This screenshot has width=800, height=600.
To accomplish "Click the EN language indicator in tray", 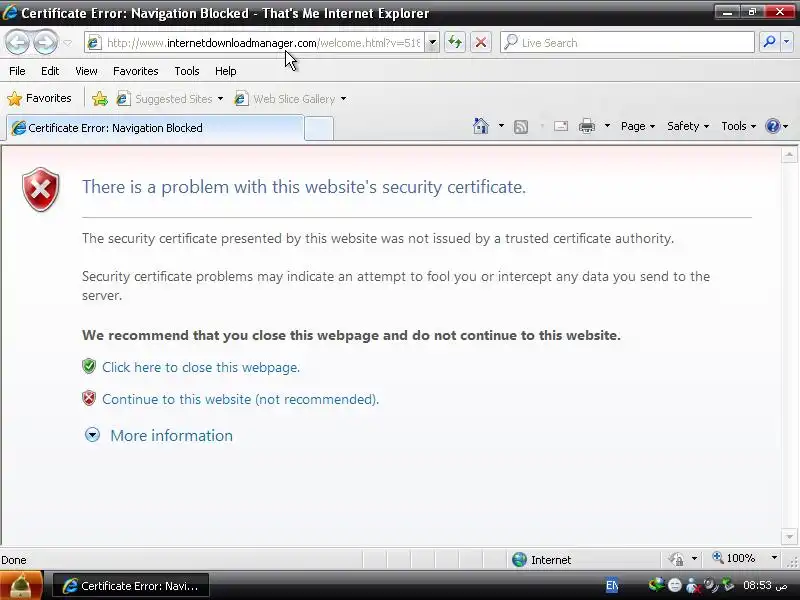I will [x=612, y=586].
